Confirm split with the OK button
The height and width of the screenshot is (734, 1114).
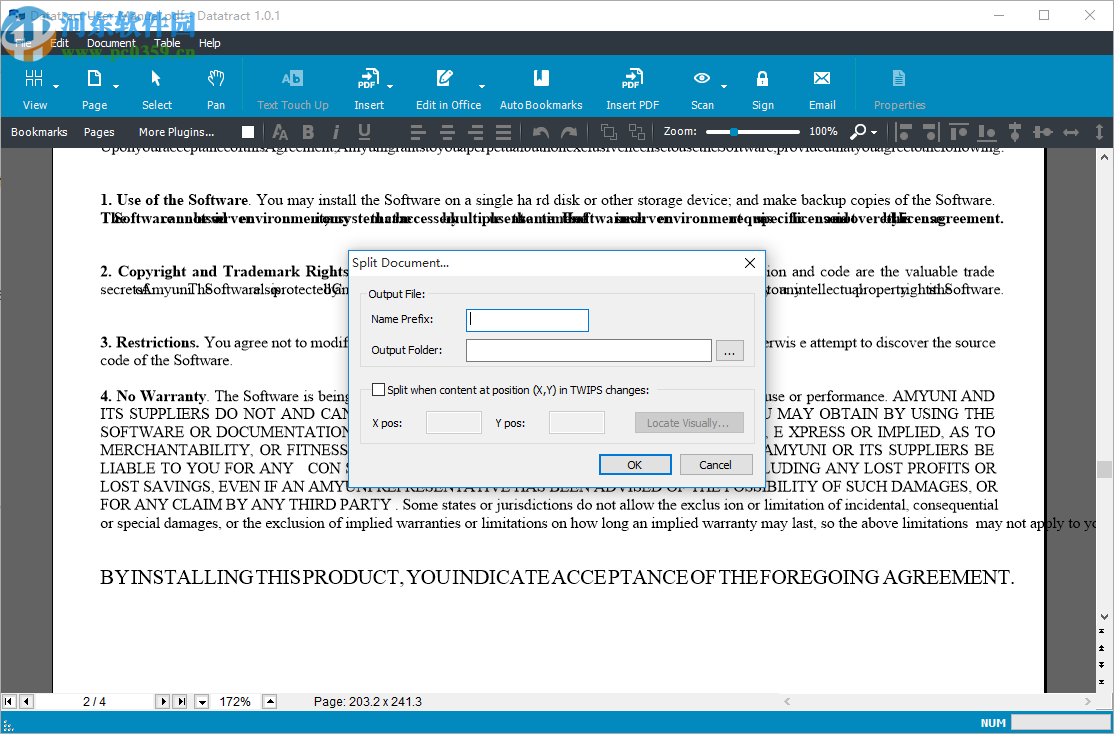point(635,464)
